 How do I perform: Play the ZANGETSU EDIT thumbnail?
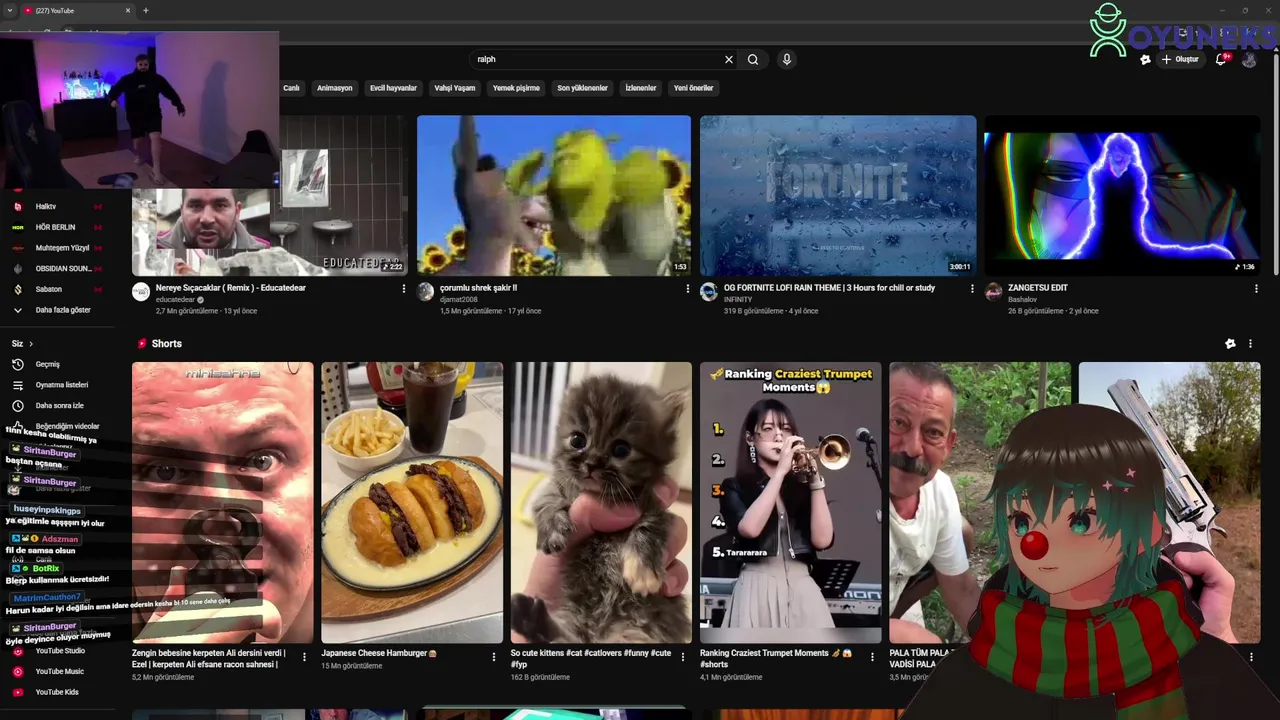1122,195
